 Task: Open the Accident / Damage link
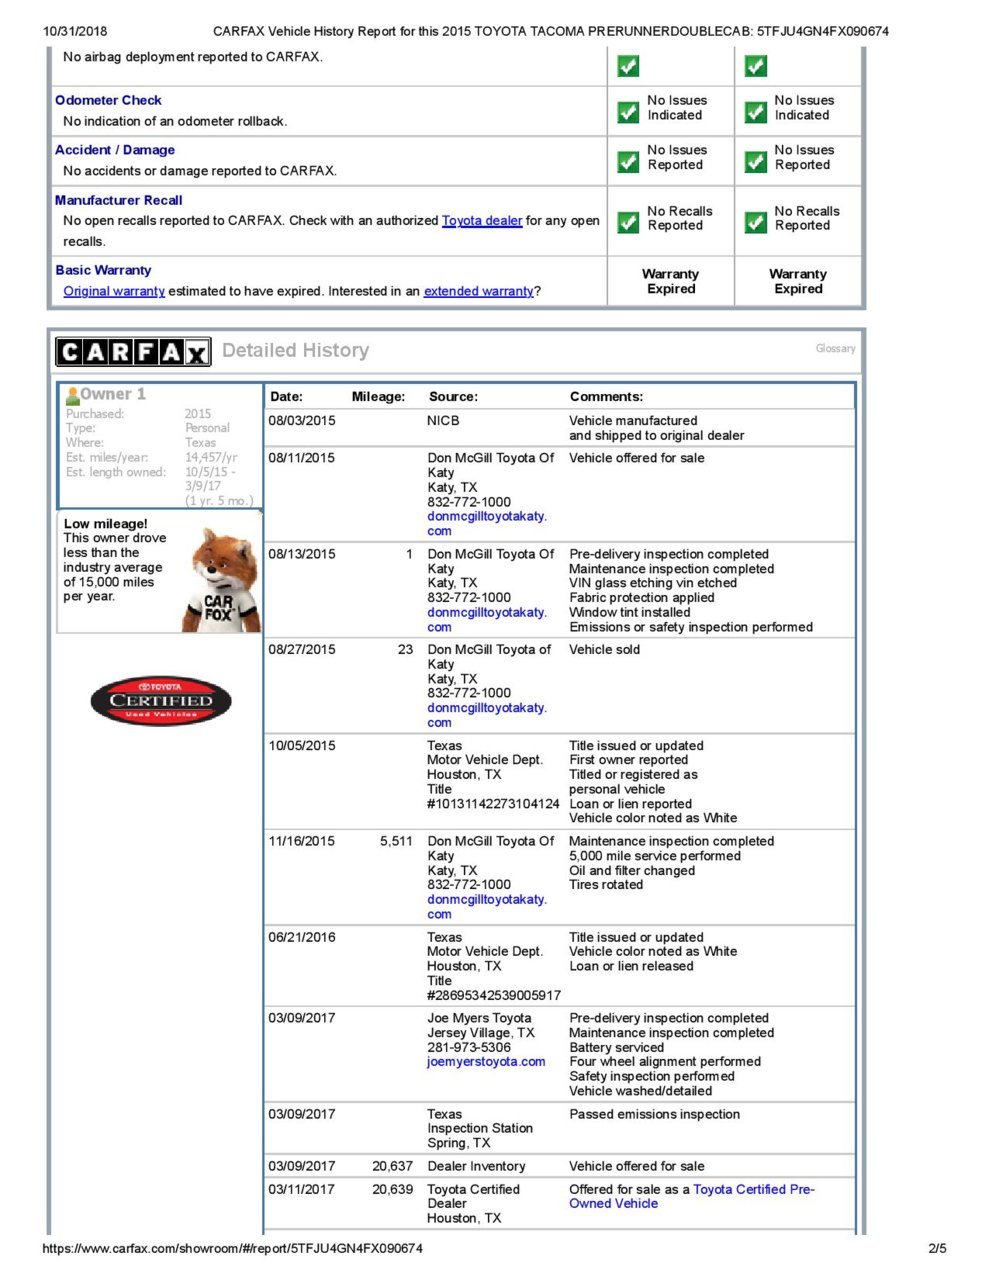[115, 150]
